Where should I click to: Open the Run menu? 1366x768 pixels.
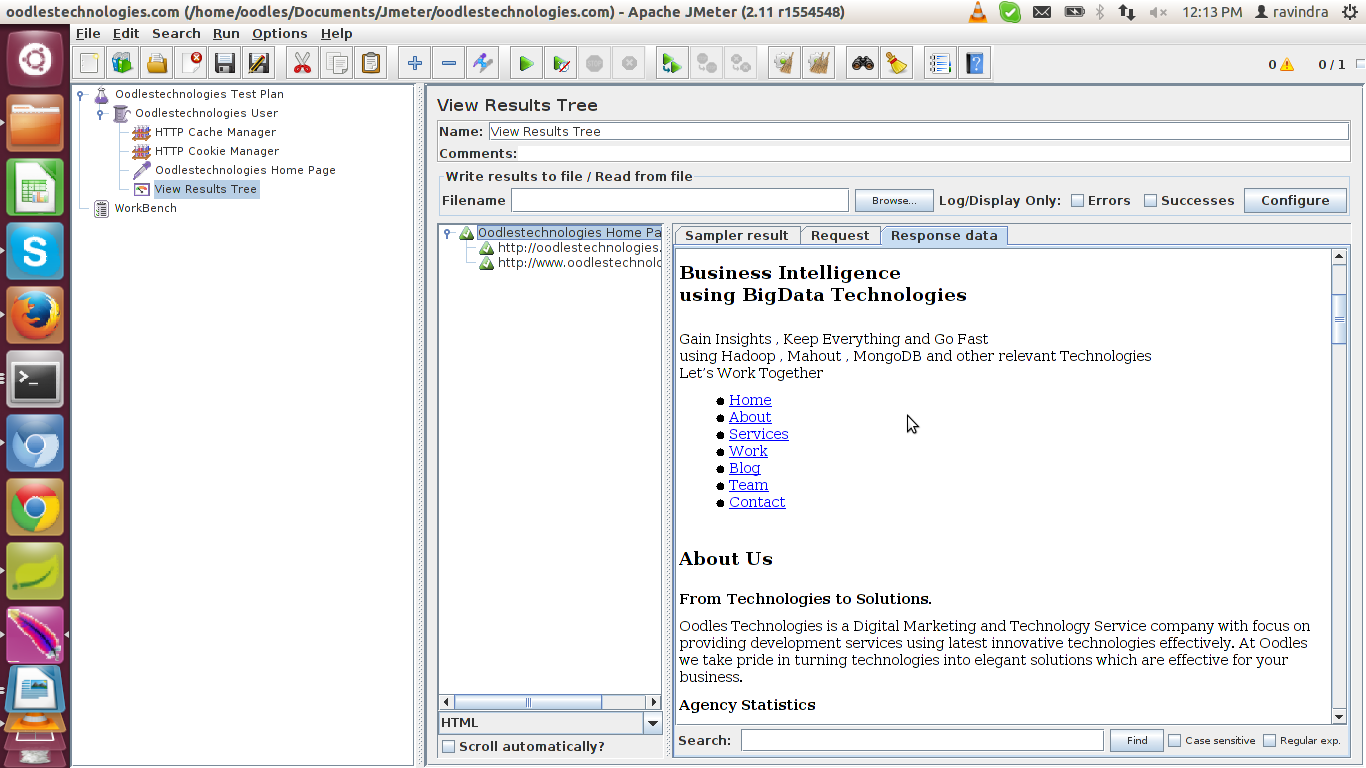click(226, 33)
